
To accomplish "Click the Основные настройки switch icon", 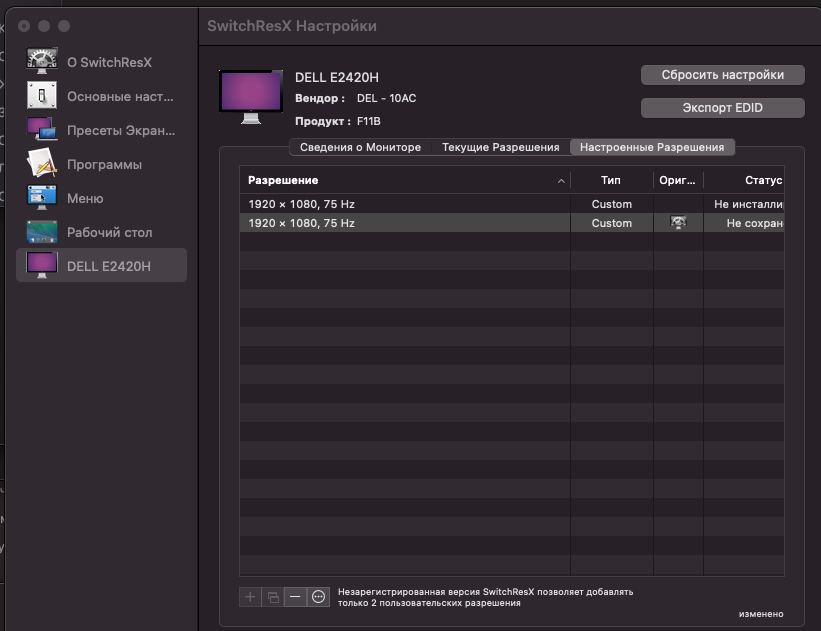I will point(42,96).
